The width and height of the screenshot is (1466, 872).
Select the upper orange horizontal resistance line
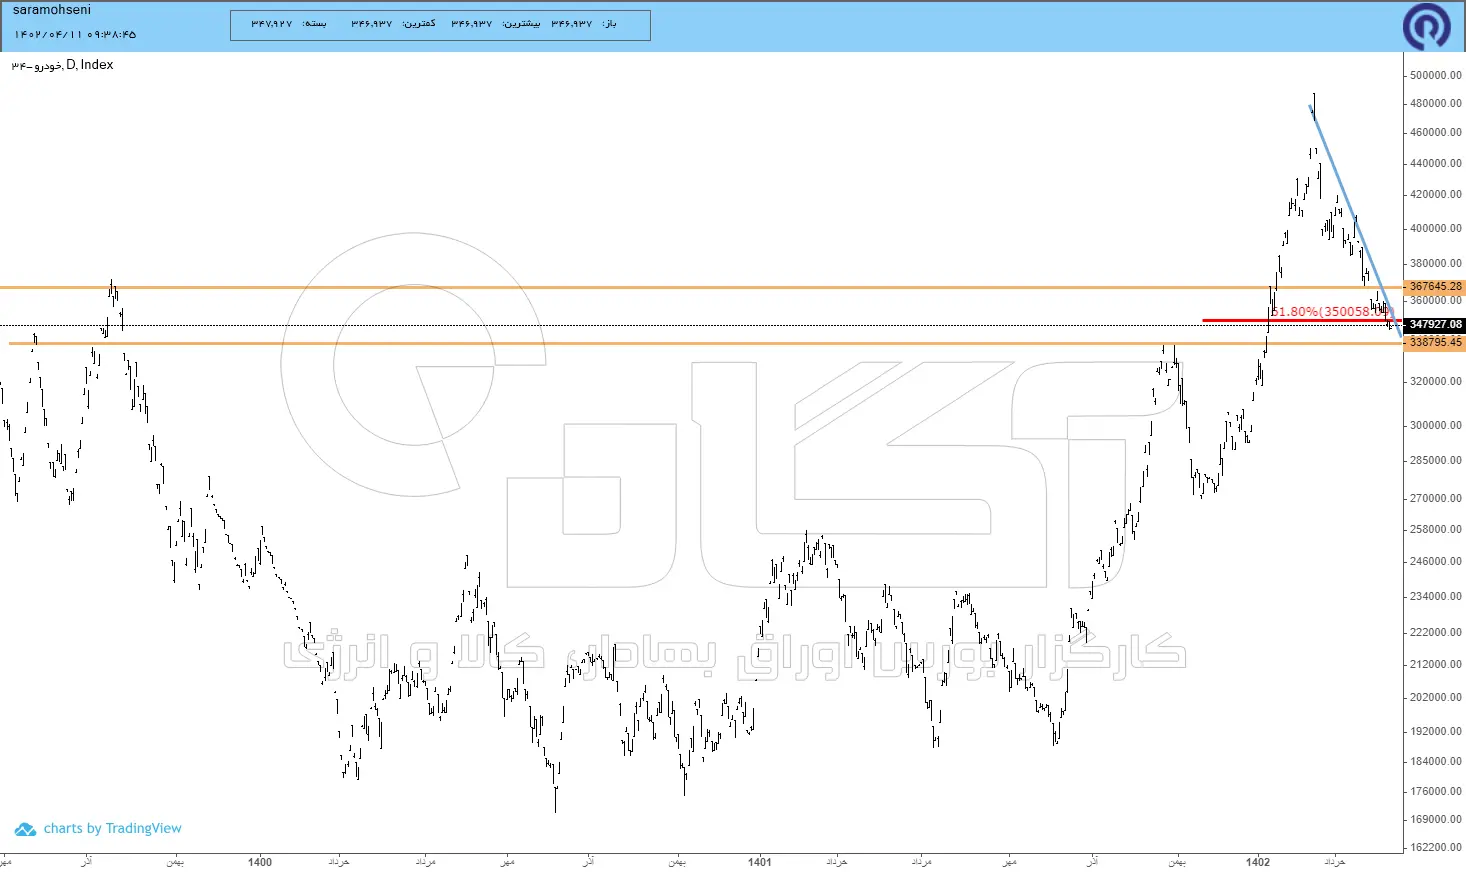[700, 288]
